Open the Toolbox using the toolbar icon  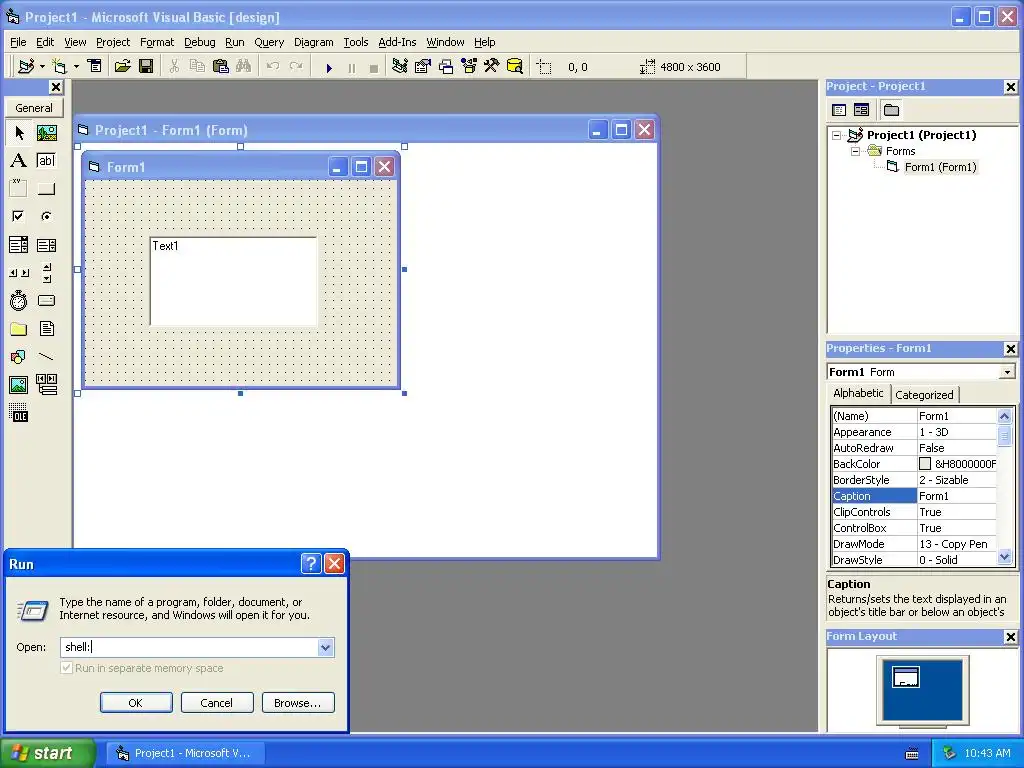point(491,66)
